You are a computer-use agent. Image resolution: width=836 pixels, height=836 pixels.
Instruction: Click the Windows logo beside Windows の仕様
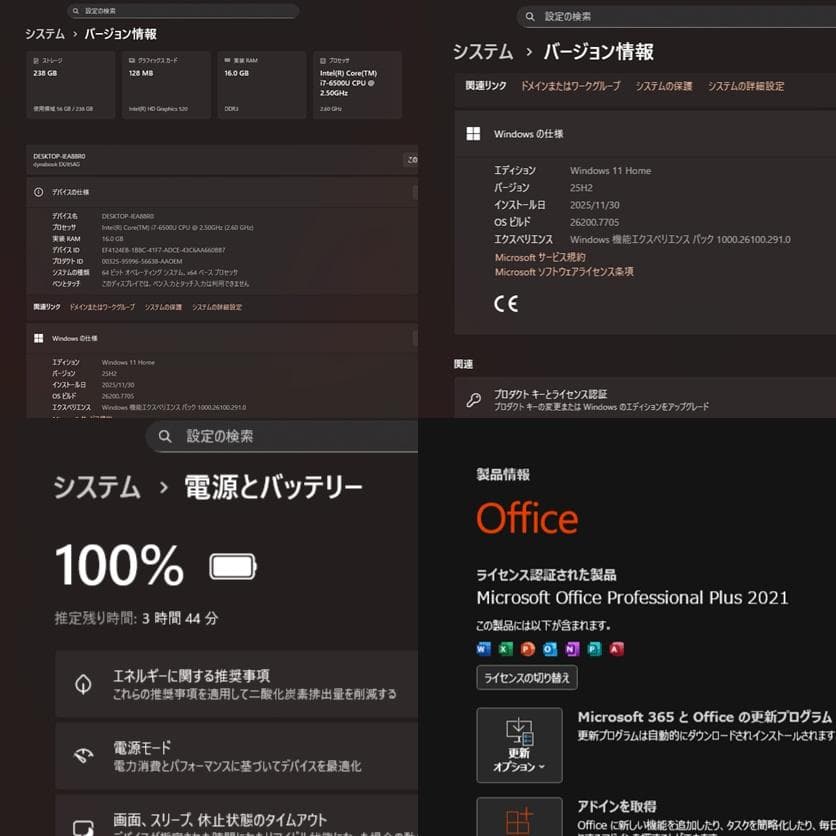click(473, 132)
